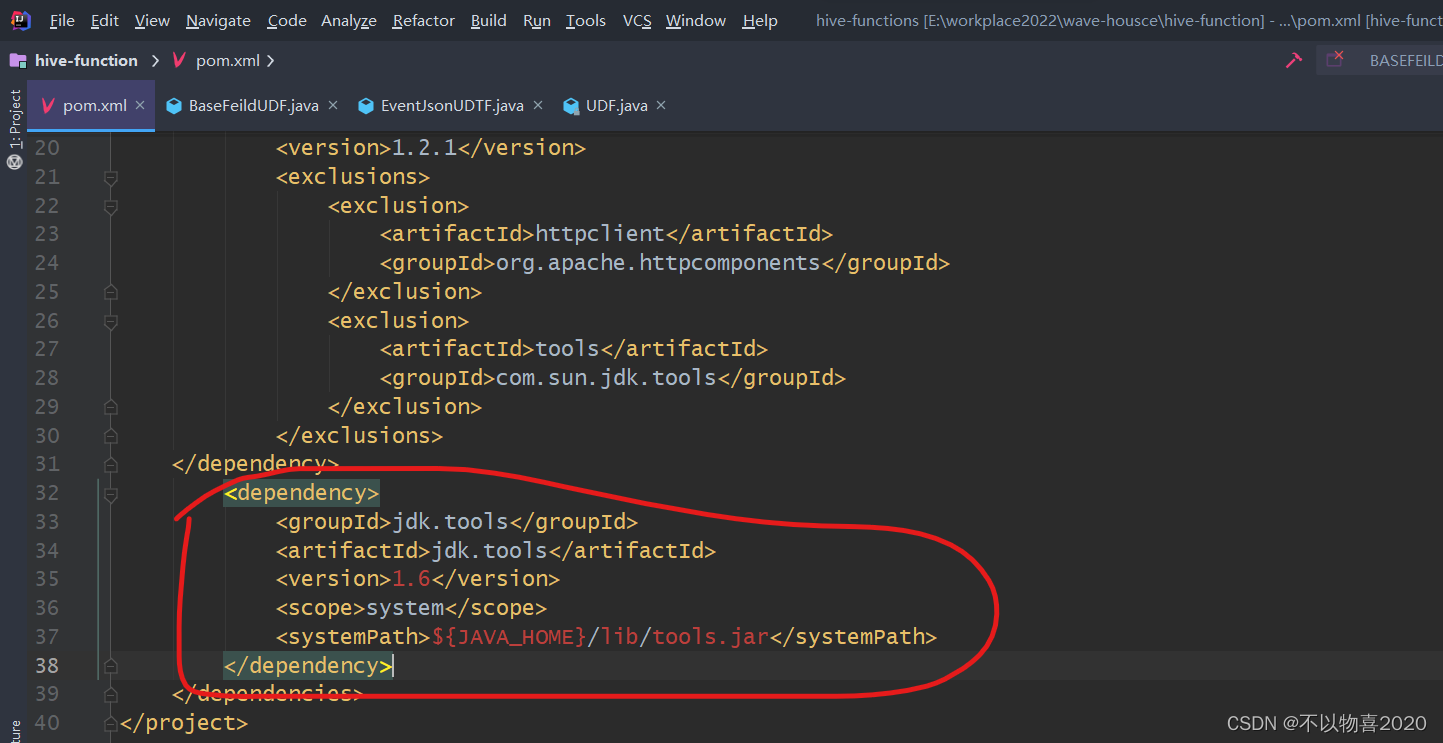Click Java class icon on BaseFeildUDF.java tab

click(x=174, y=106)
